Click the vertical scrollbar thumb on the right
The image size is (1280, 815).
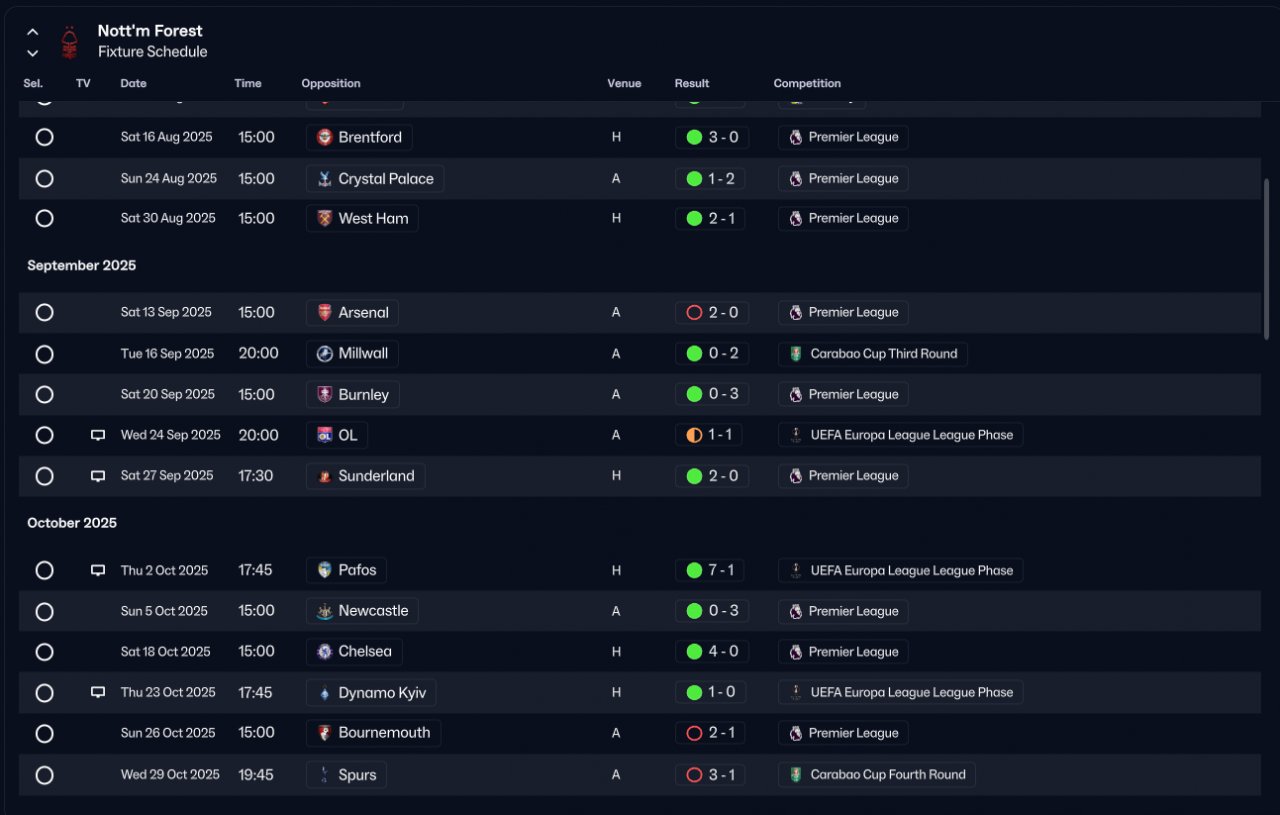pos(1268,260)
